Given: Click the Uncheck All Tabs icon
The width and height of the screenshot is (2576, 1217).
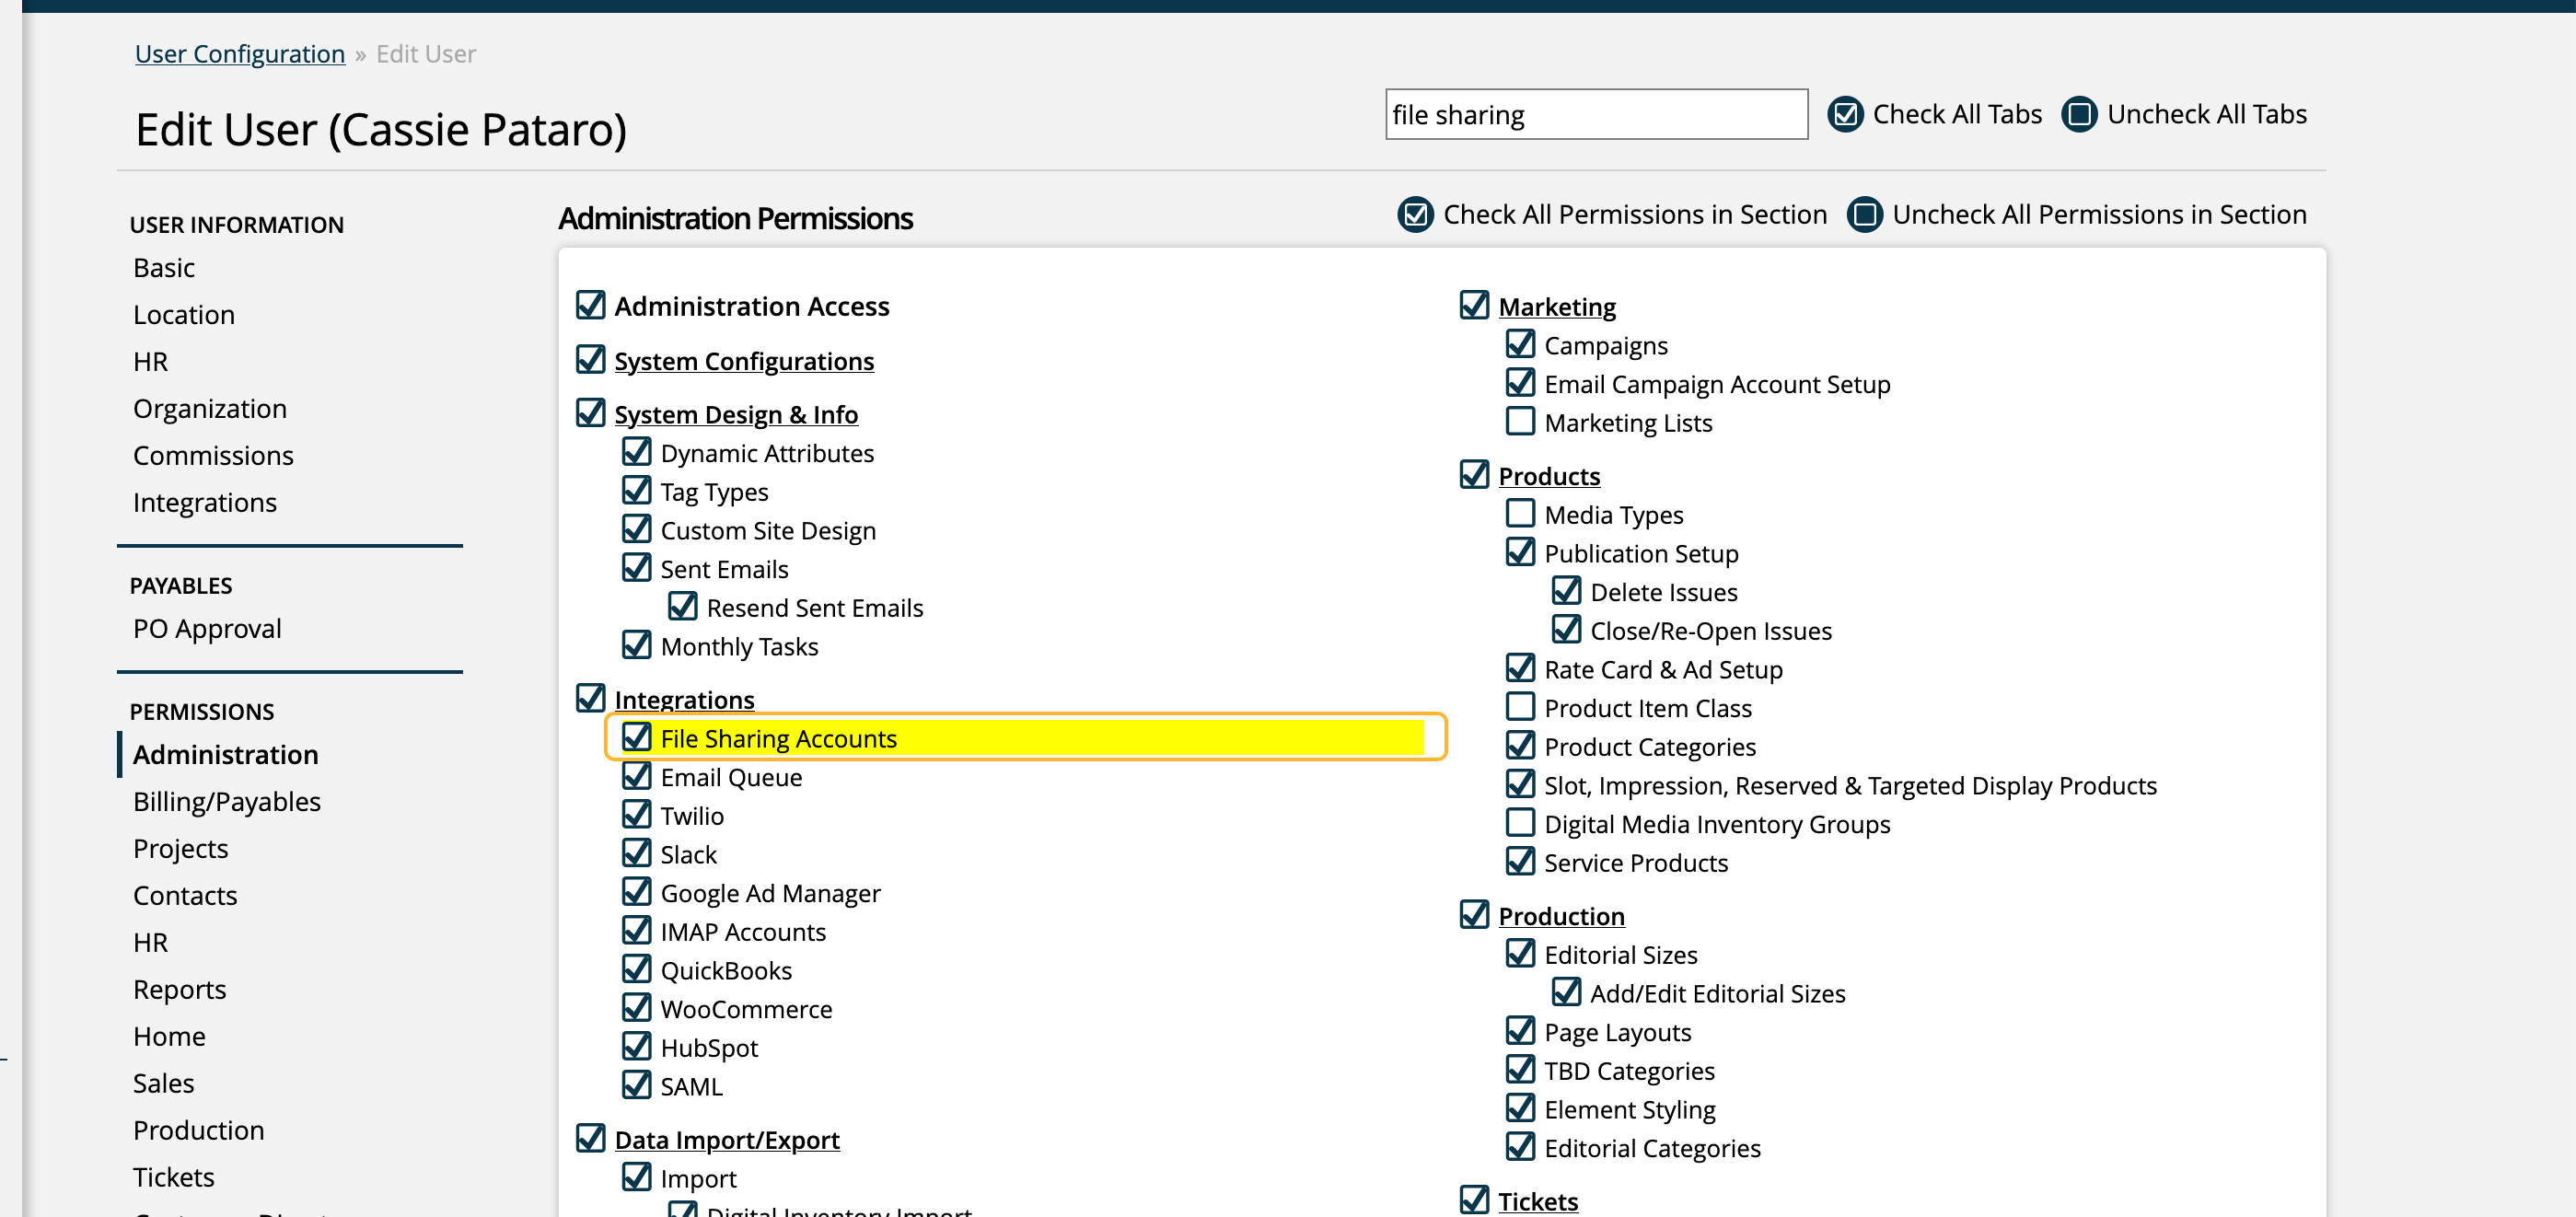Looking at the screenshot, I should 2078,114.
